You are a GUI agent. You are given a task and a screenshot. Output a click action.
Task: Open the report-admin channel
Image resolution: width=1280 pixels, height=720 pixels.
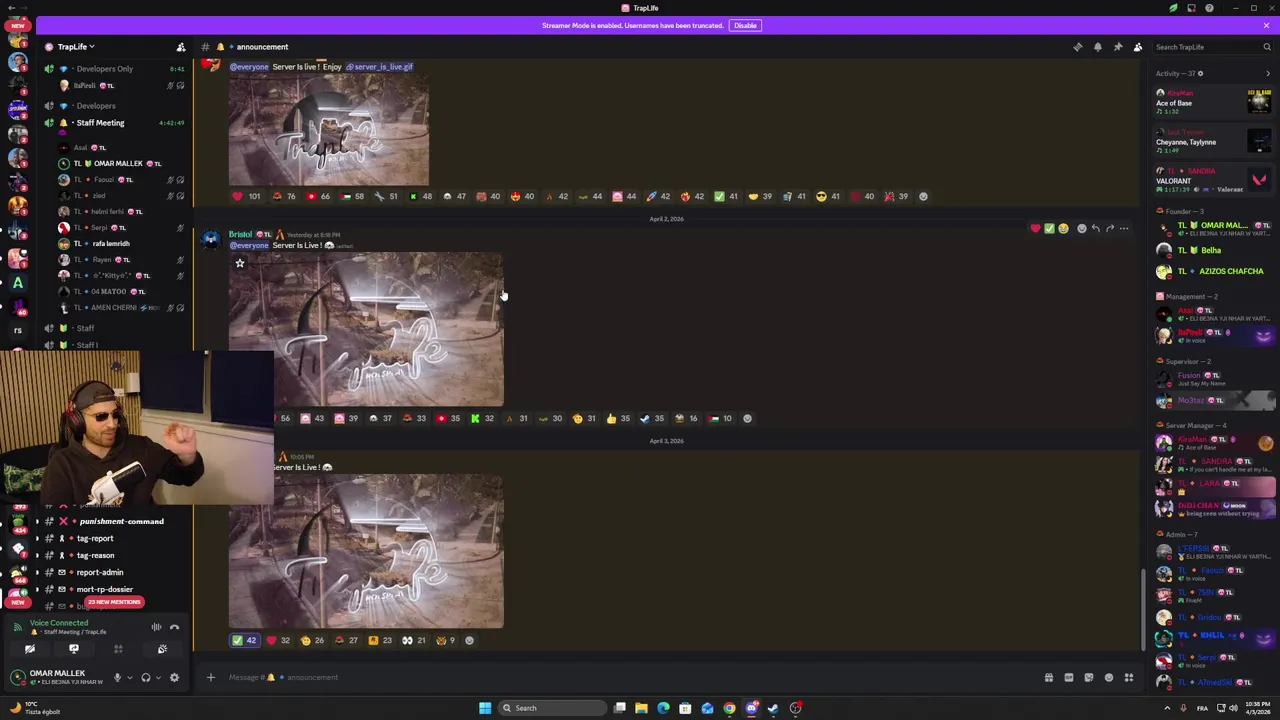[115, 573]
